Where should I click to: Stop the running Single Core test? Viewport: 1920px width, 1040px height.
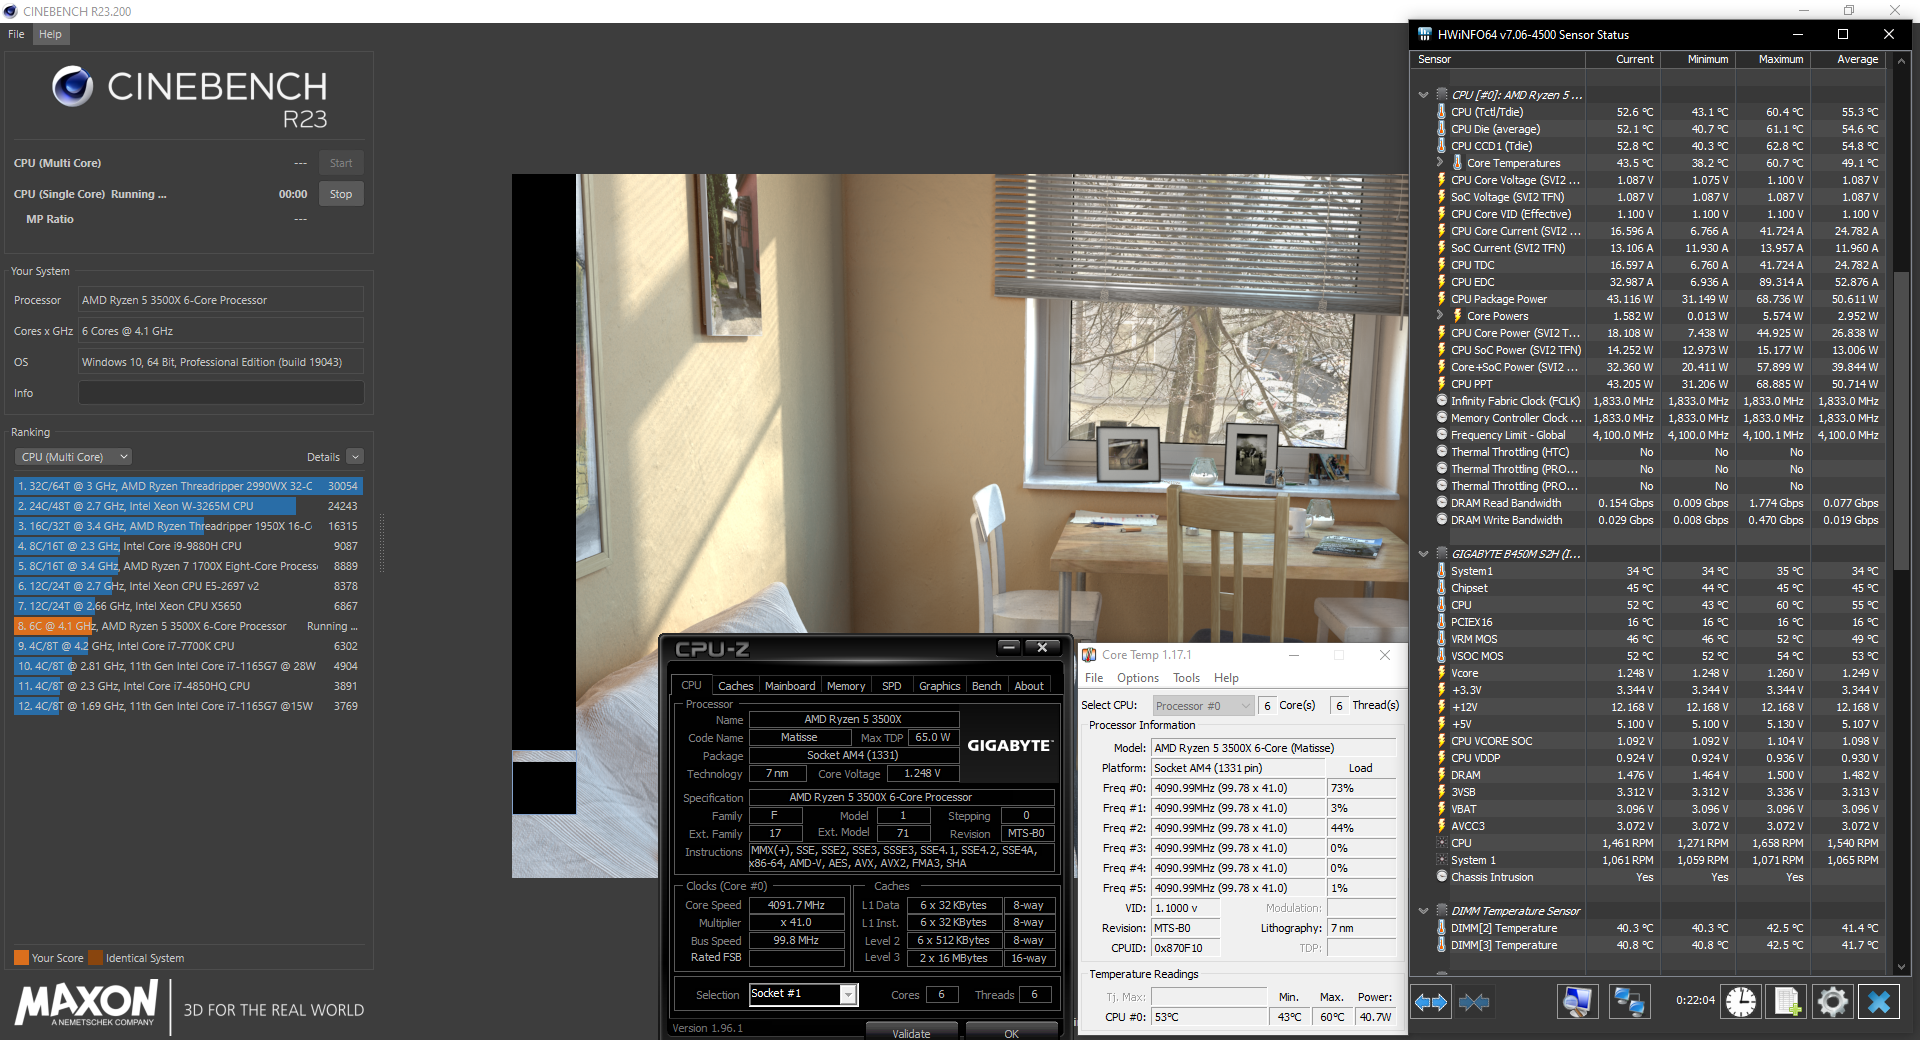(341, 194)
